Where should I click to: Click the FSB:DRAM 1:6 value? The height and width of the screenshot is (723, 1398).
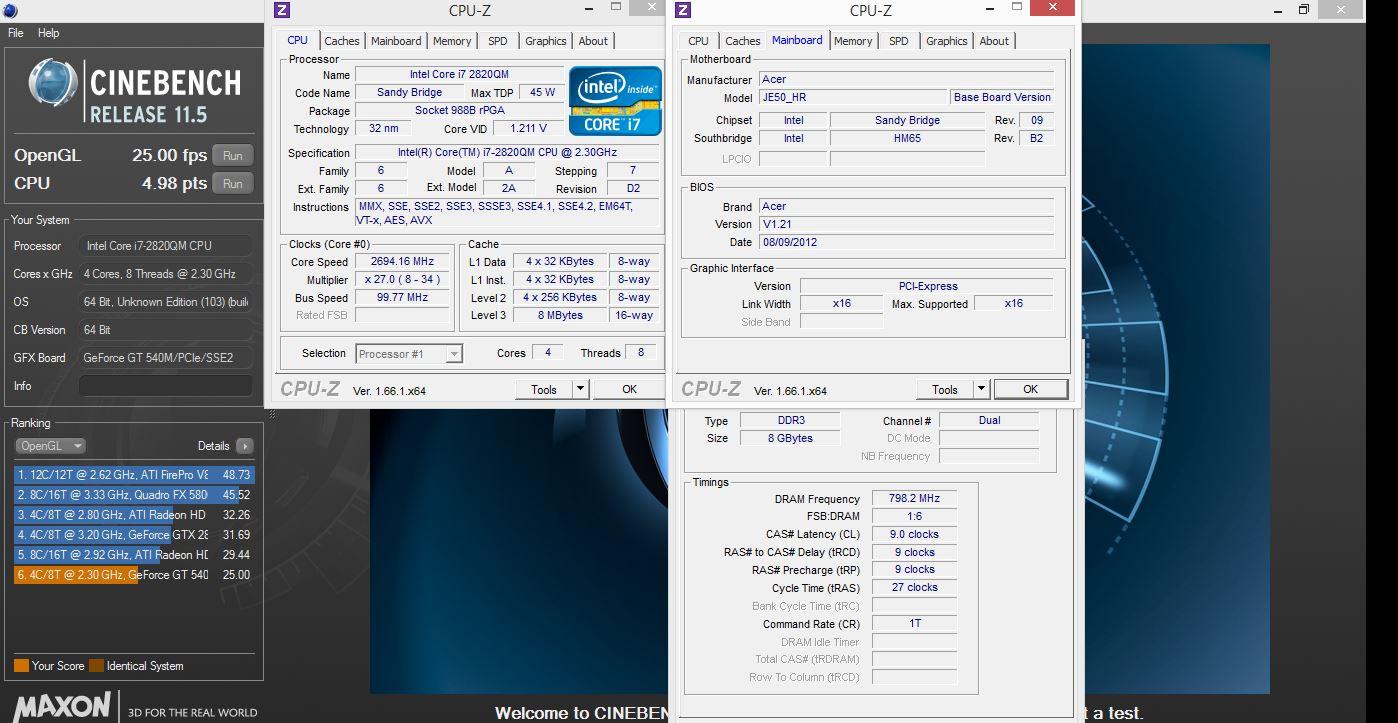(x=914, y=517)
